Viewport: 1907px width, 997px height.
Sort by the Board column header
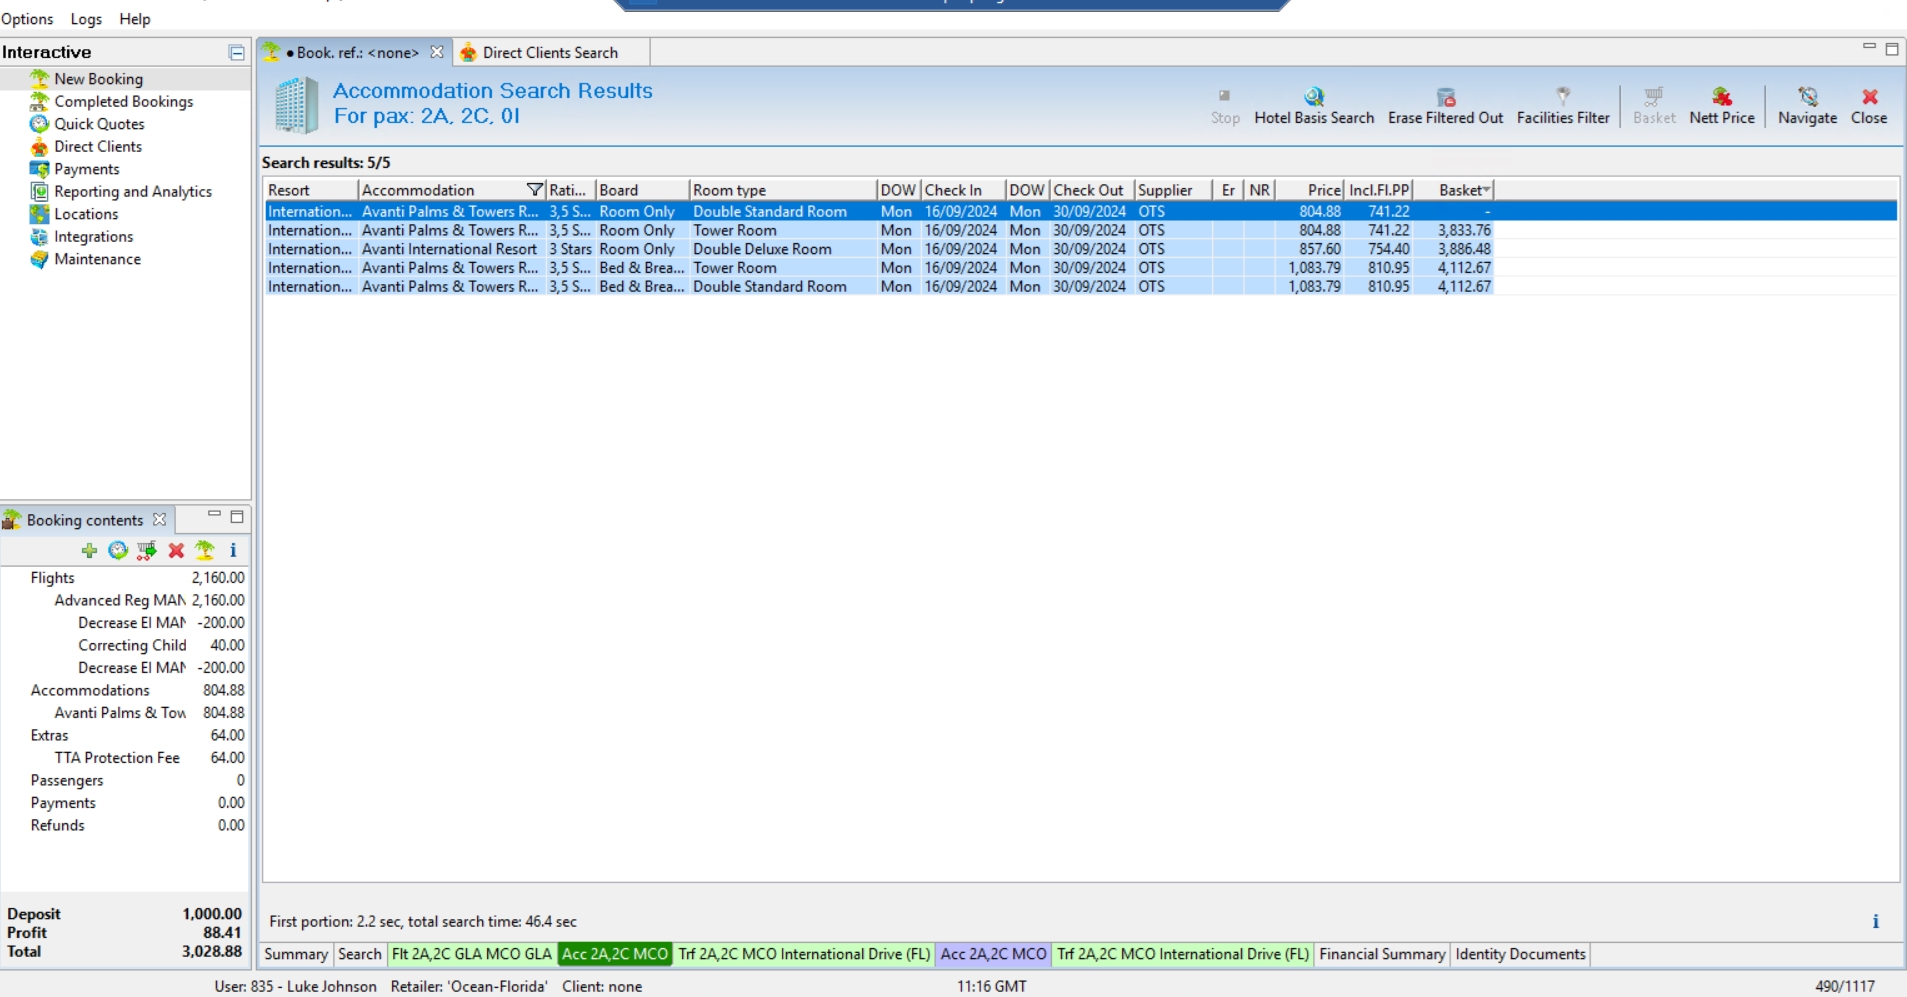pyautogui.click(x=642, y=190)
